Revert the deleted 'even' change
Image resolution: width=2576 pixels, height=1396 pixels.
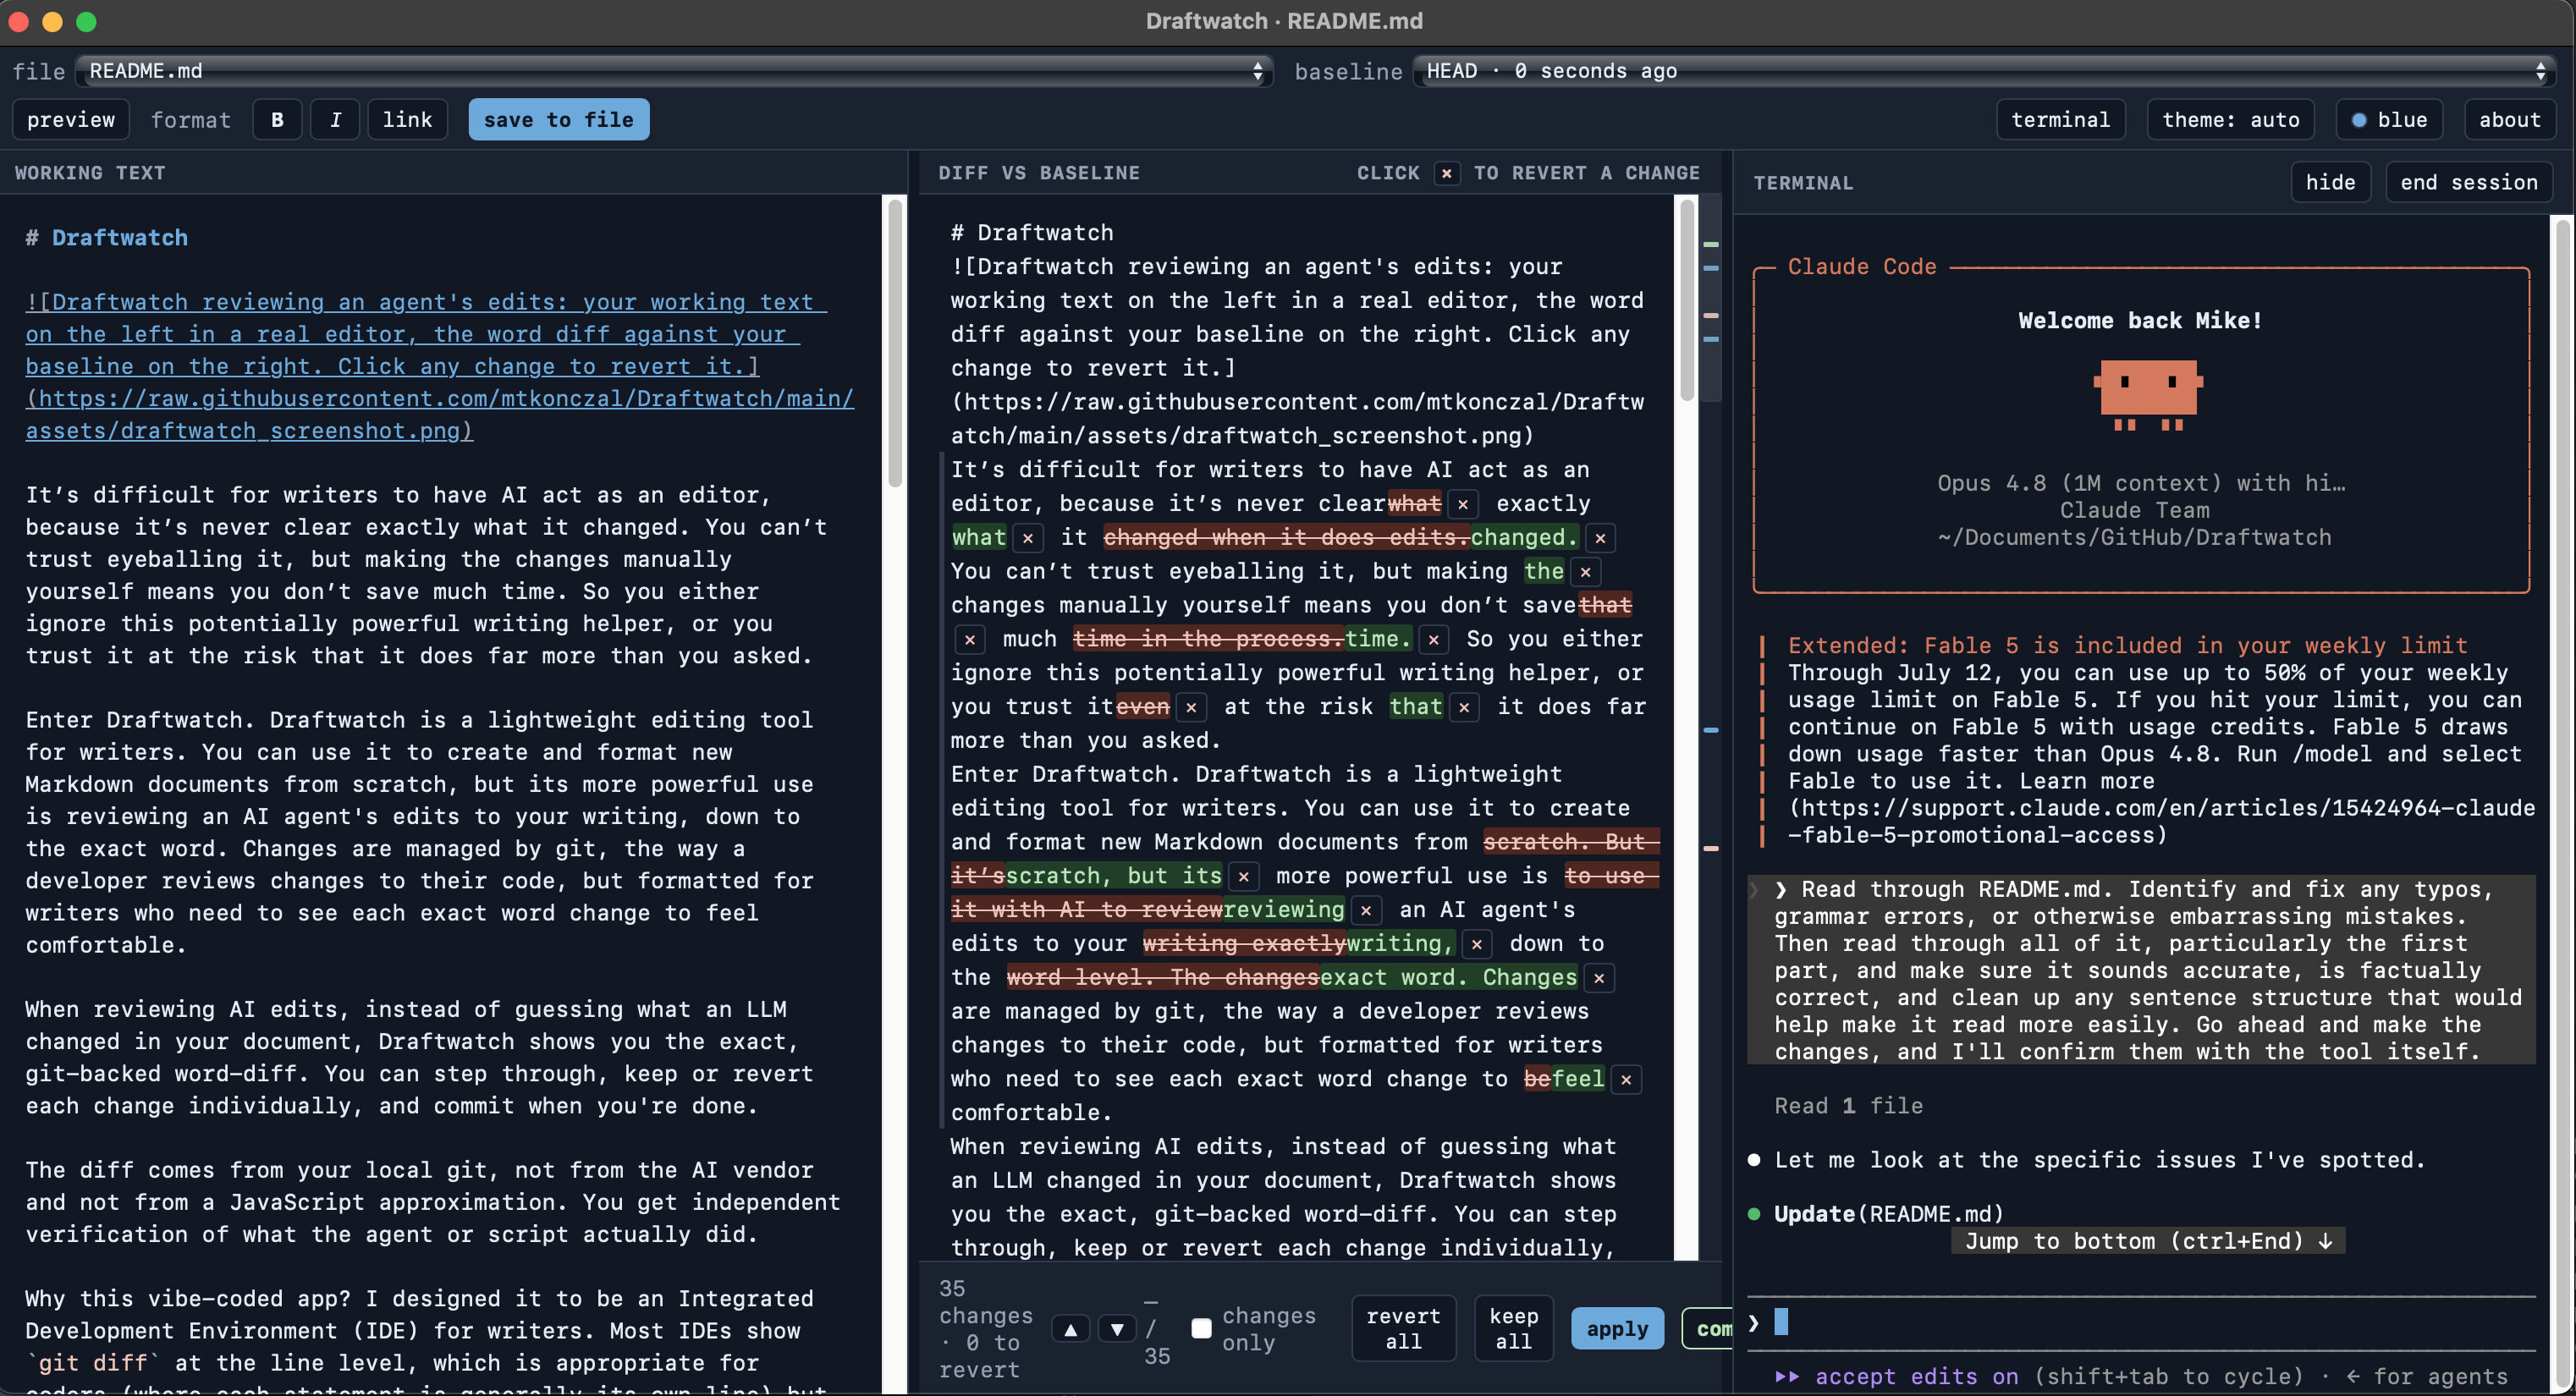(1190, 707)
